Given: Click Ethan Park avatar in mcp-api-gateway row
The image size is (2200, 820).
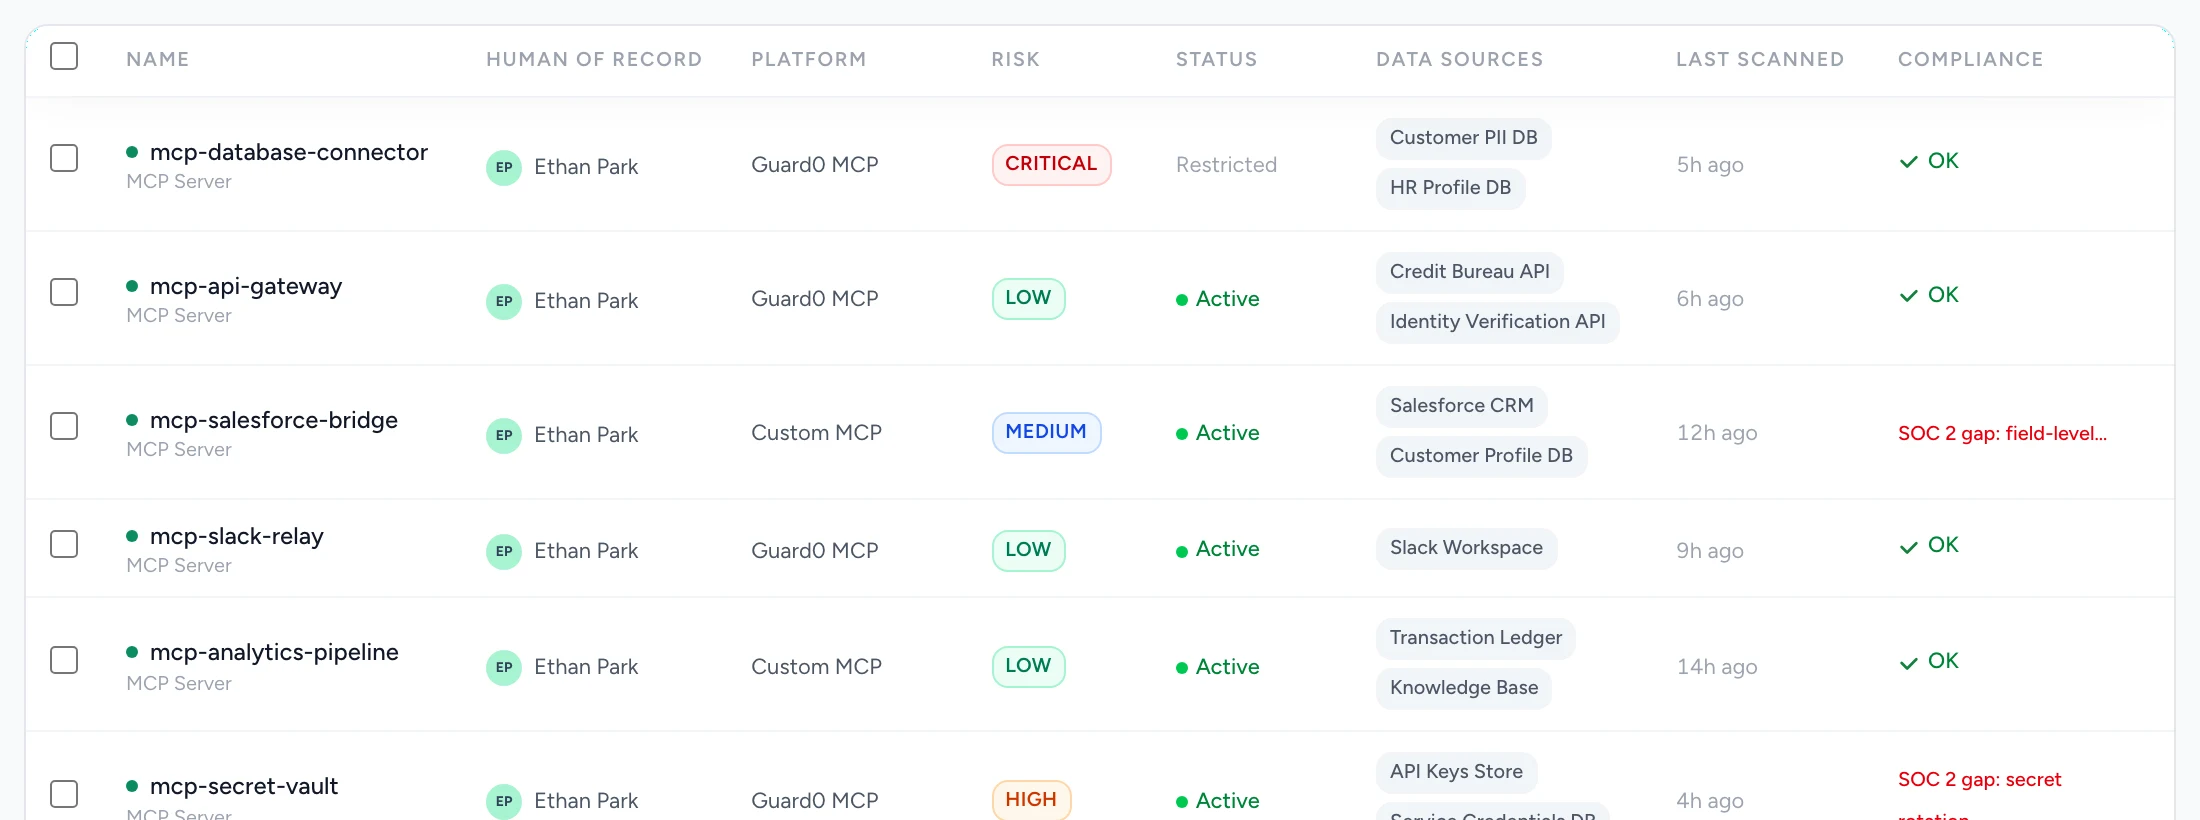Looking at the screenshot, I should click(504, 301).
